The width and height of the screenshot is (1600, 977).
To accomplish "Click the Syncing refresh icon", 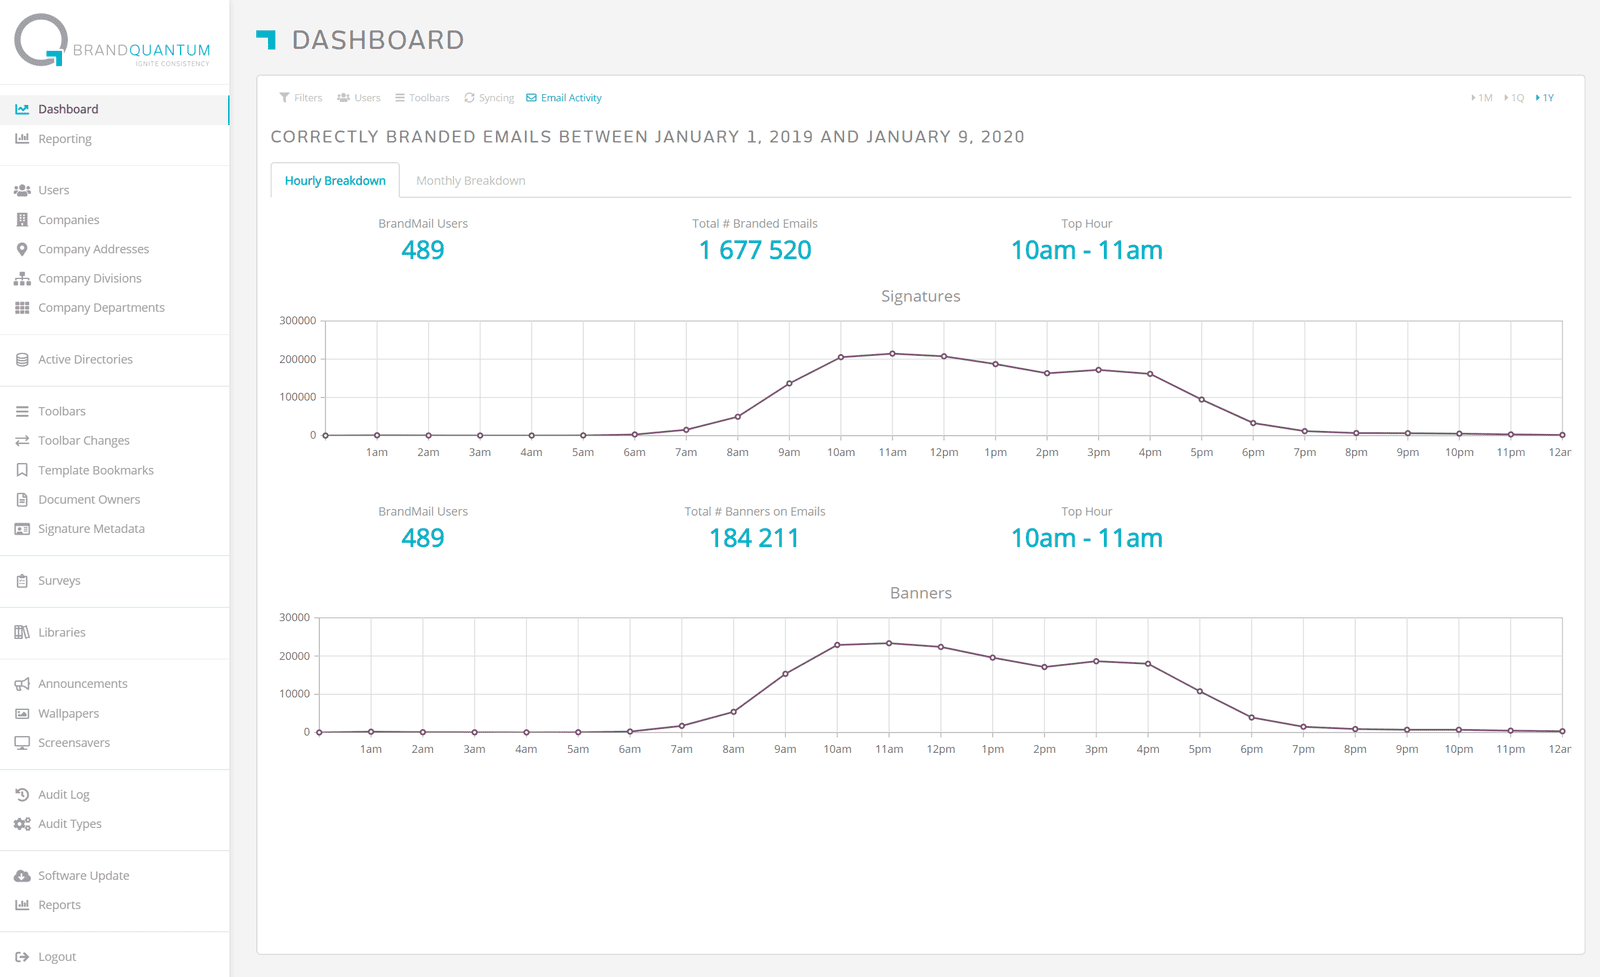I will click(x=469, y=98).
